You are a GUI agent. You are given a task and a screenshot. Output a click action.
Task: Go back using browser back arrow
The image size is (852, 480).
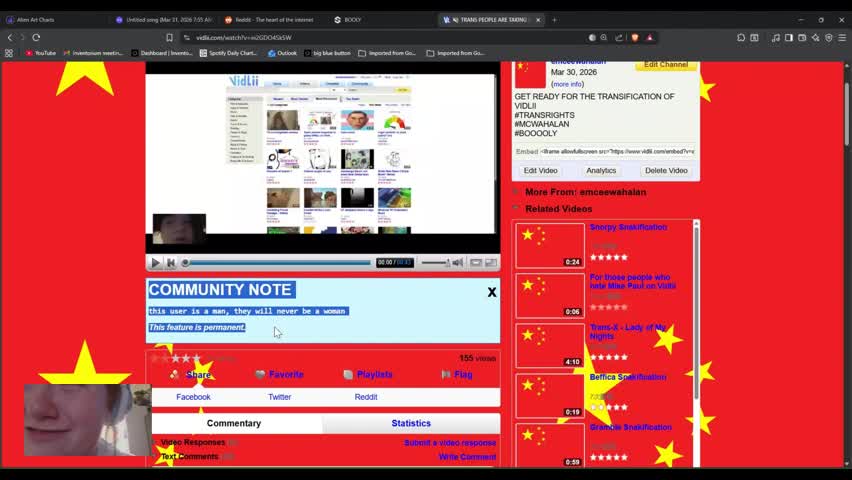[10, 38]
